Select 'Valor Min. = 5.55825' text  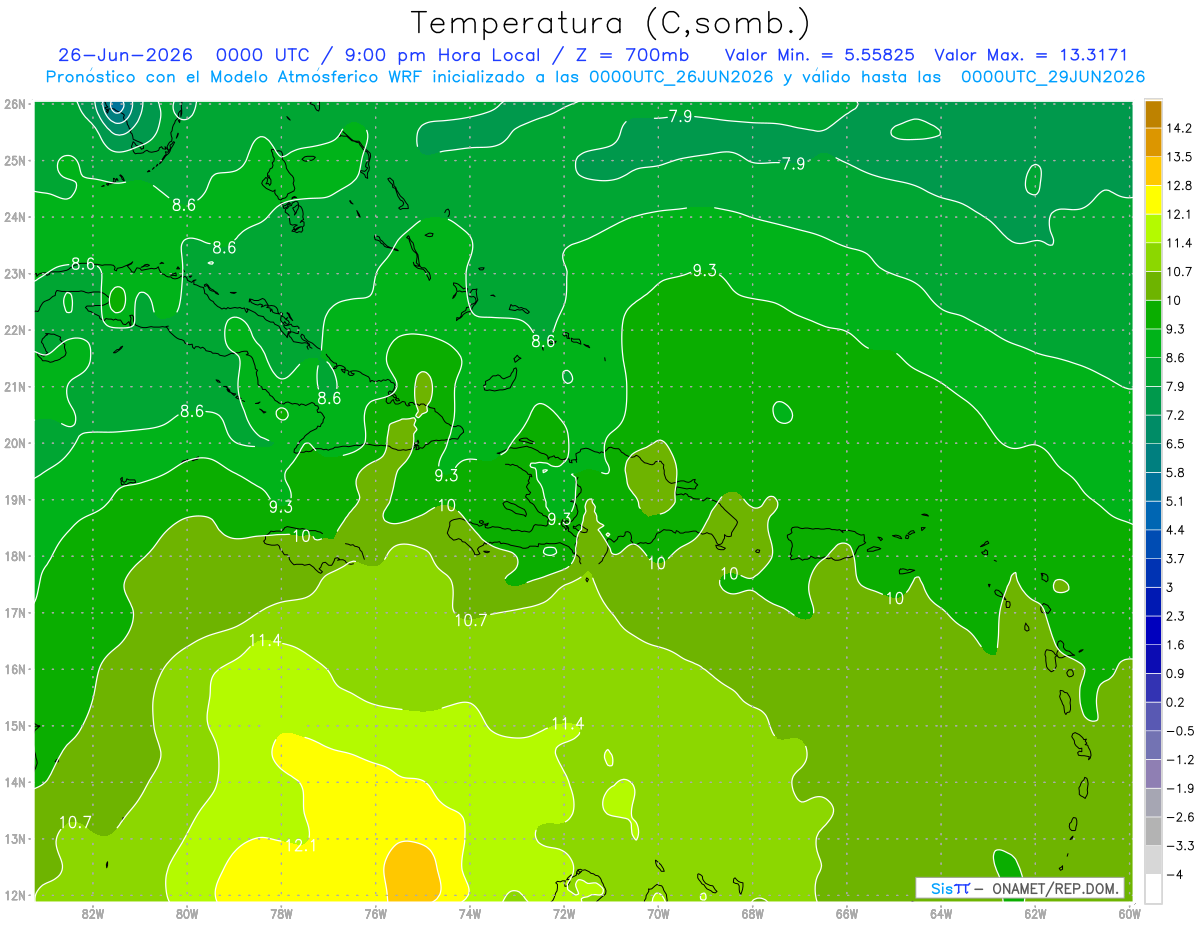click(x=819, y=56)
